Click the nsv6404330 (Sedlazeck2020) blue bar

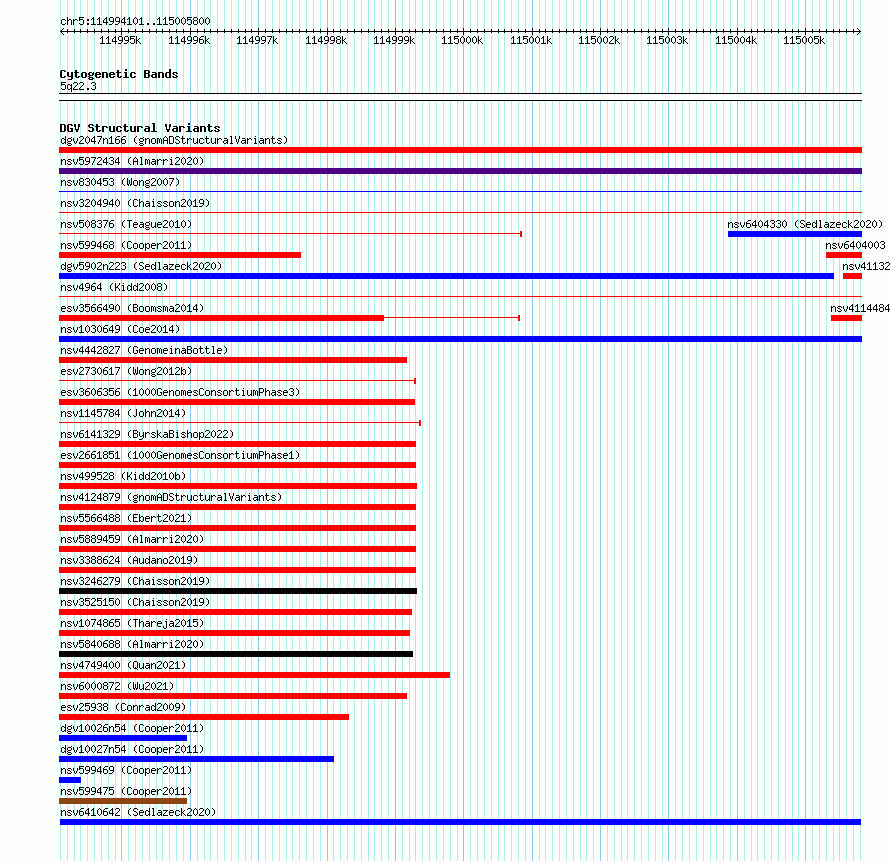795,234
